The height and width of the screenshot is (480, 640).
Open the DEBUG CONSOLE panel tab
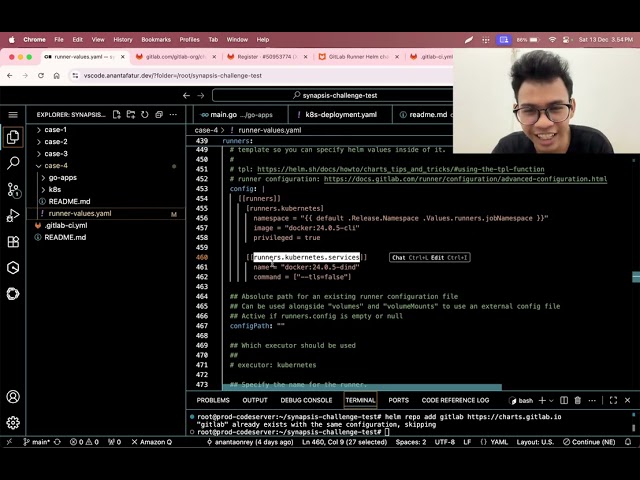point(306,400)
